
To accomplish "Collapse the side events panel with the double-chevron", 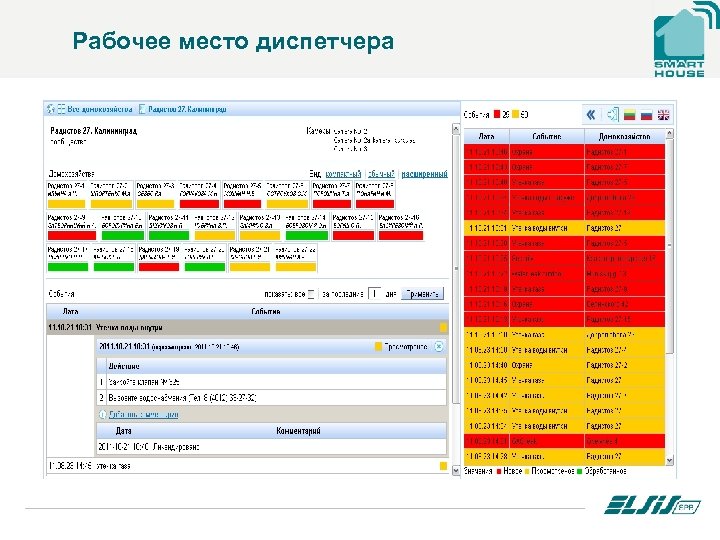I will click(591, 114).
